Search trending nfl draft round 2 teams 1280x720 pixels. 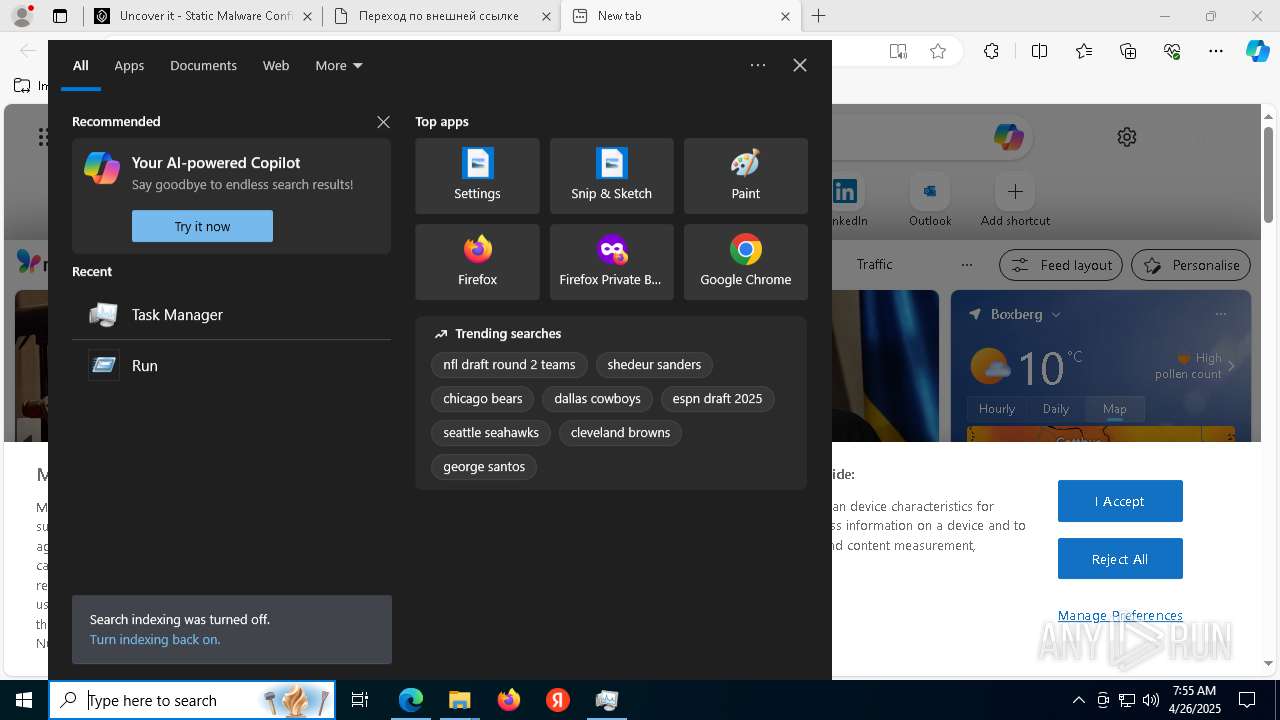[509, 365]
